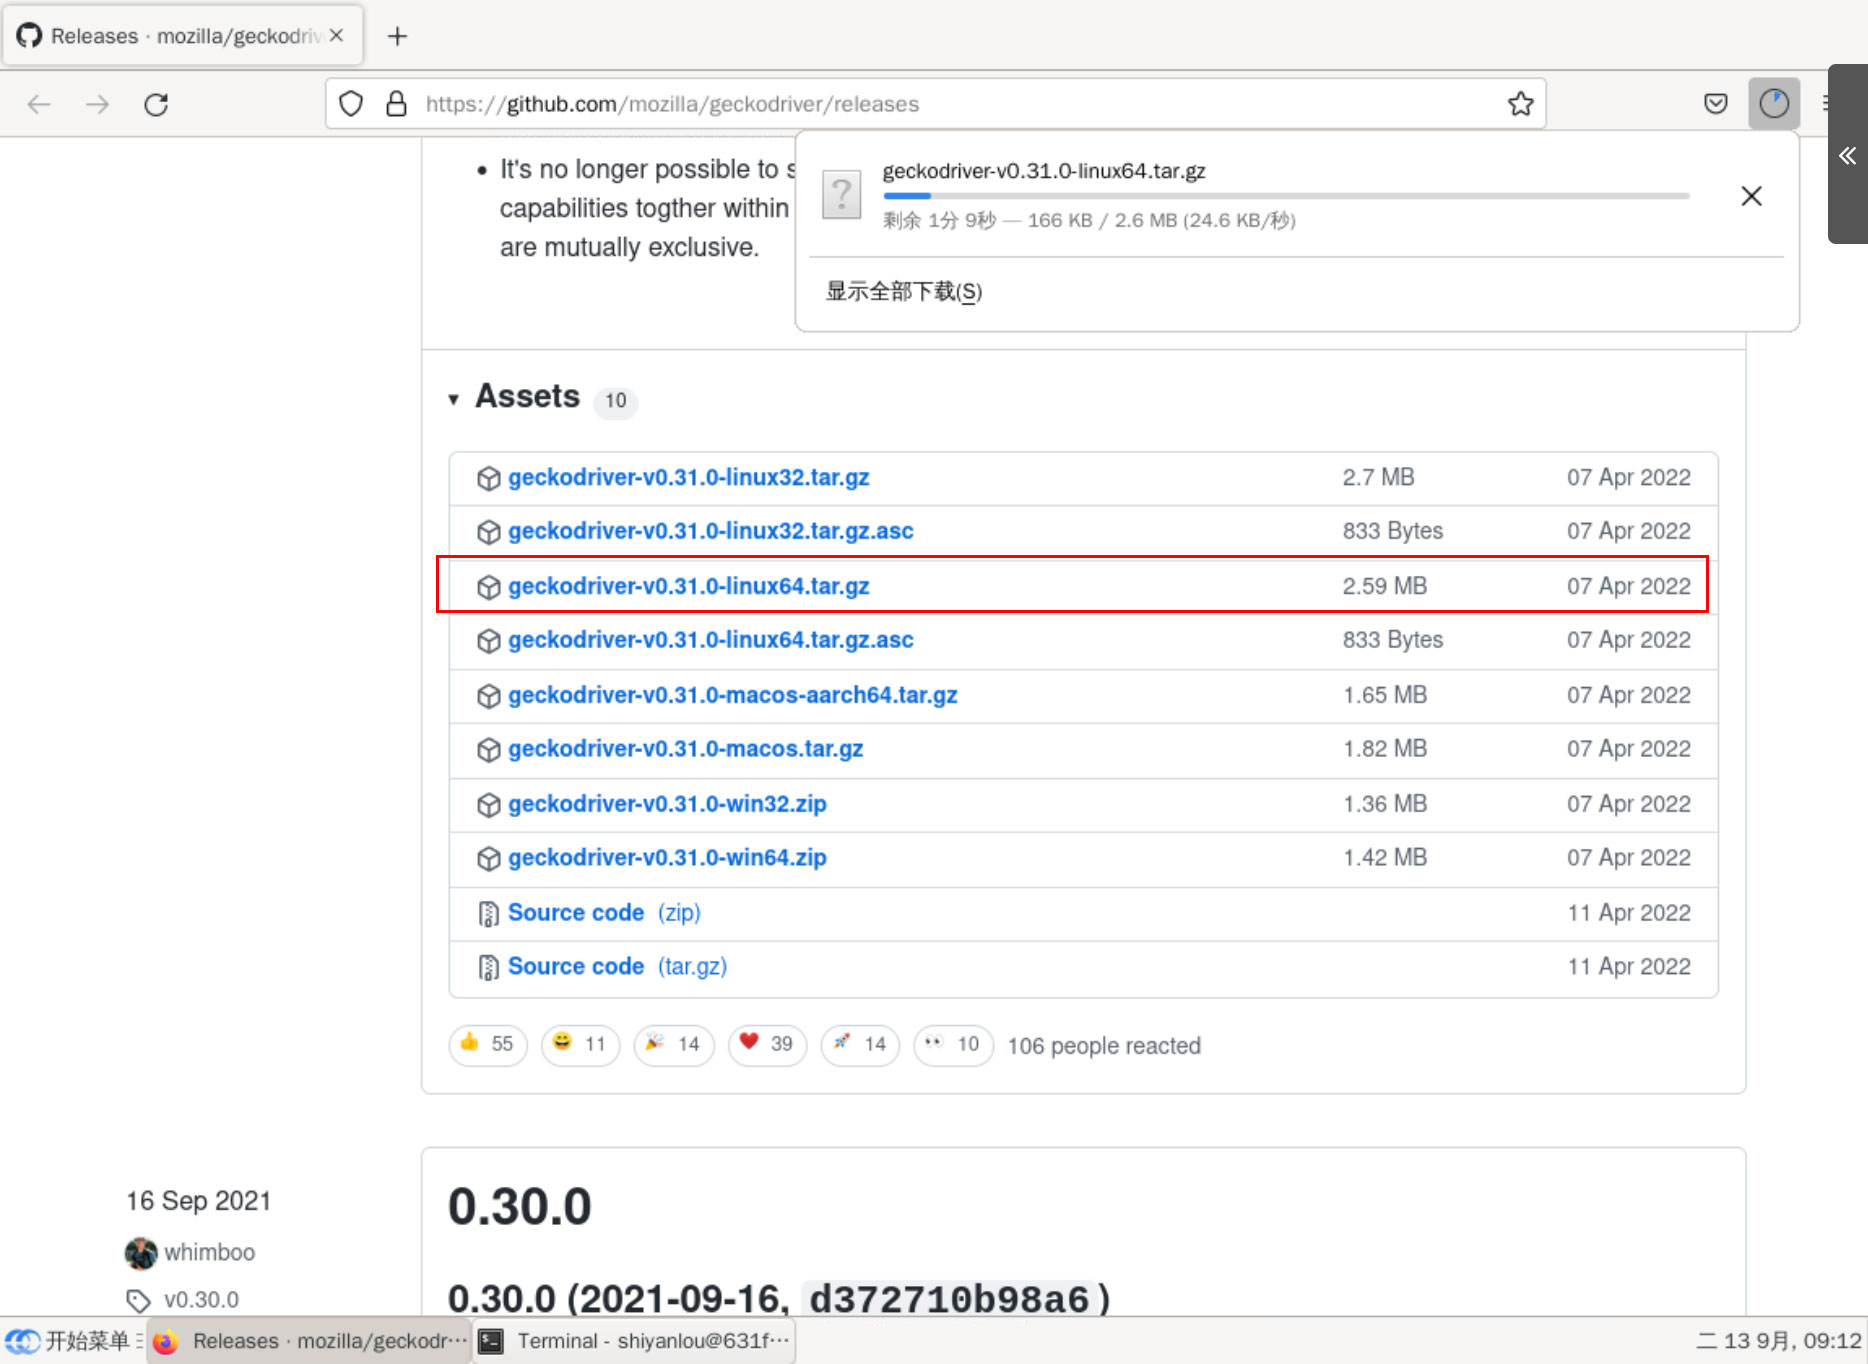
Task: Click the unknown file type icon in downloads
Action: pos(842,195)
